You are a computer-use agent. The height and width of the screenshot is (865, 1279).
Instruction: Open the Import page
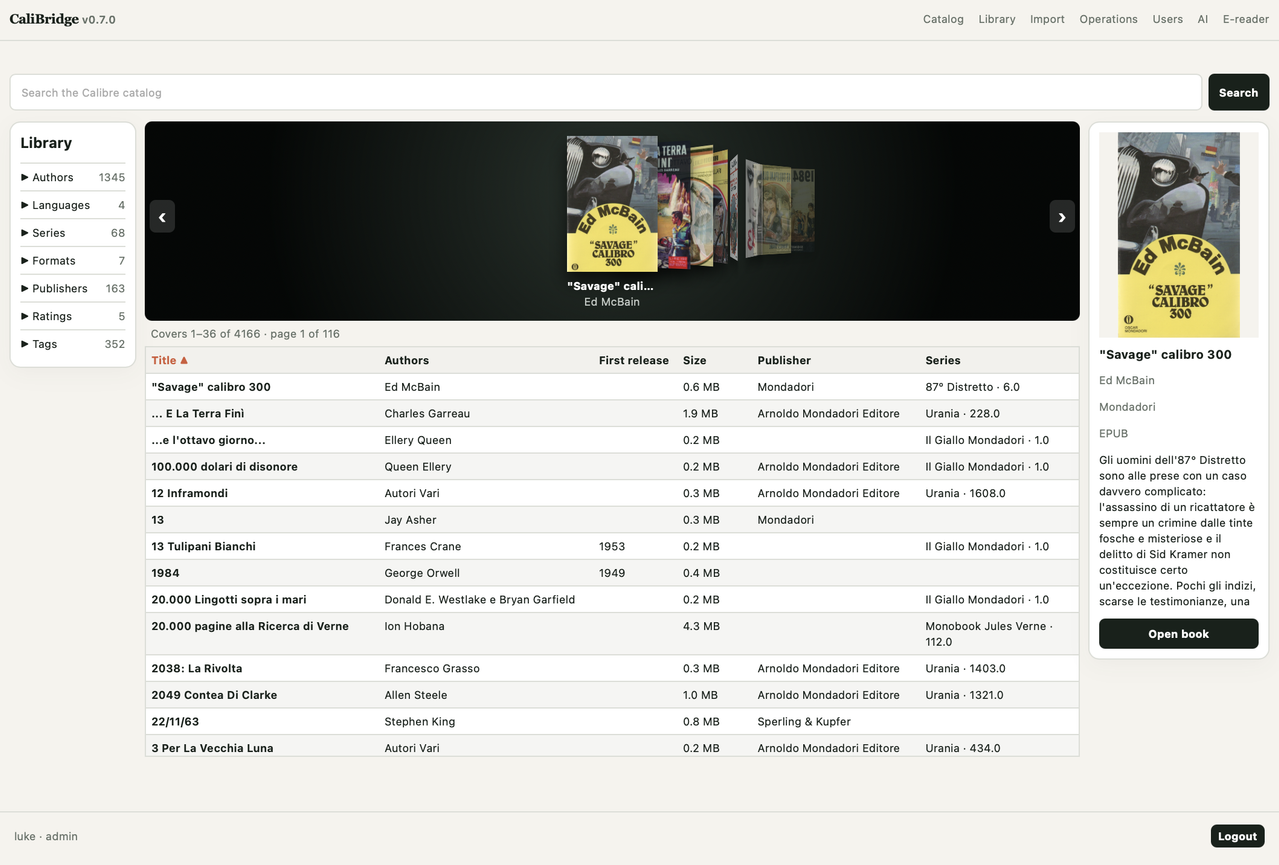[1047, 19]
